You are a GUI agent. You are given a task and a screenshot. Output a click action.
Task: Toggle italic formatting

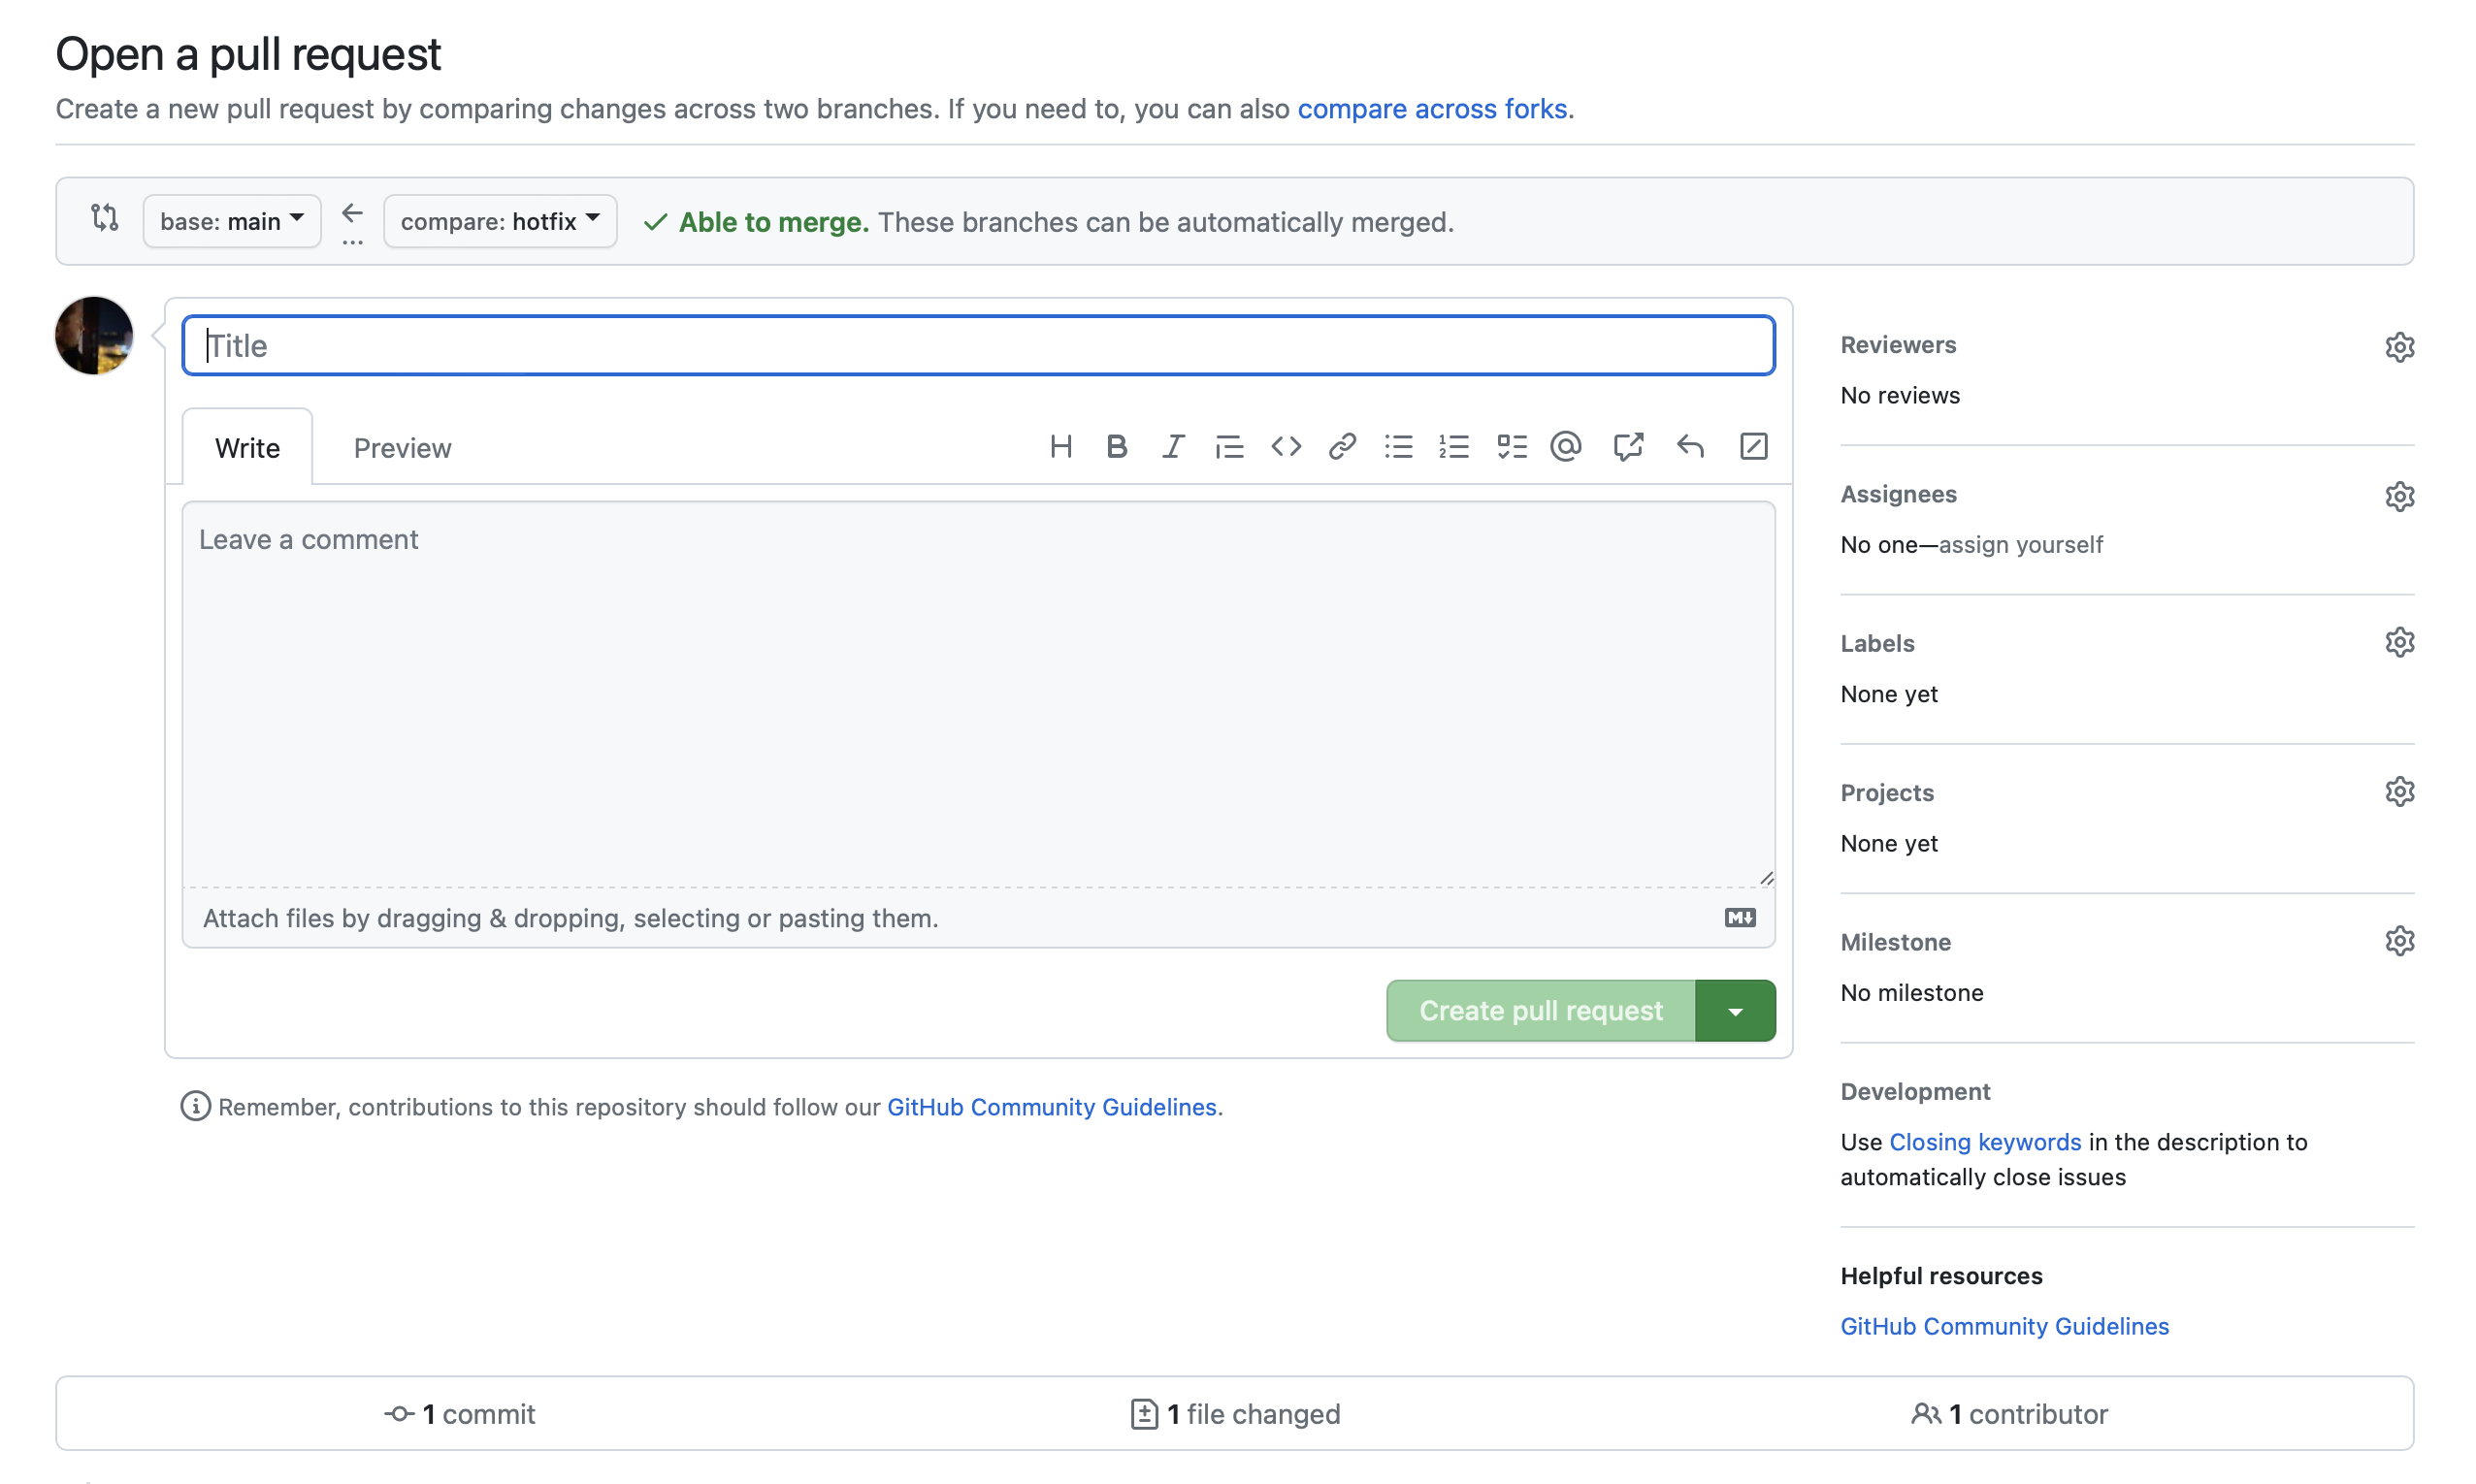click(x=1173, y=446)
